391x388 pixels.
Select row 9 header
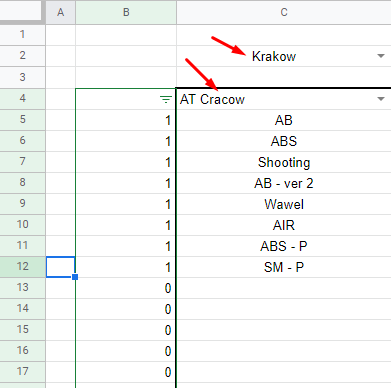pos(22,204)
